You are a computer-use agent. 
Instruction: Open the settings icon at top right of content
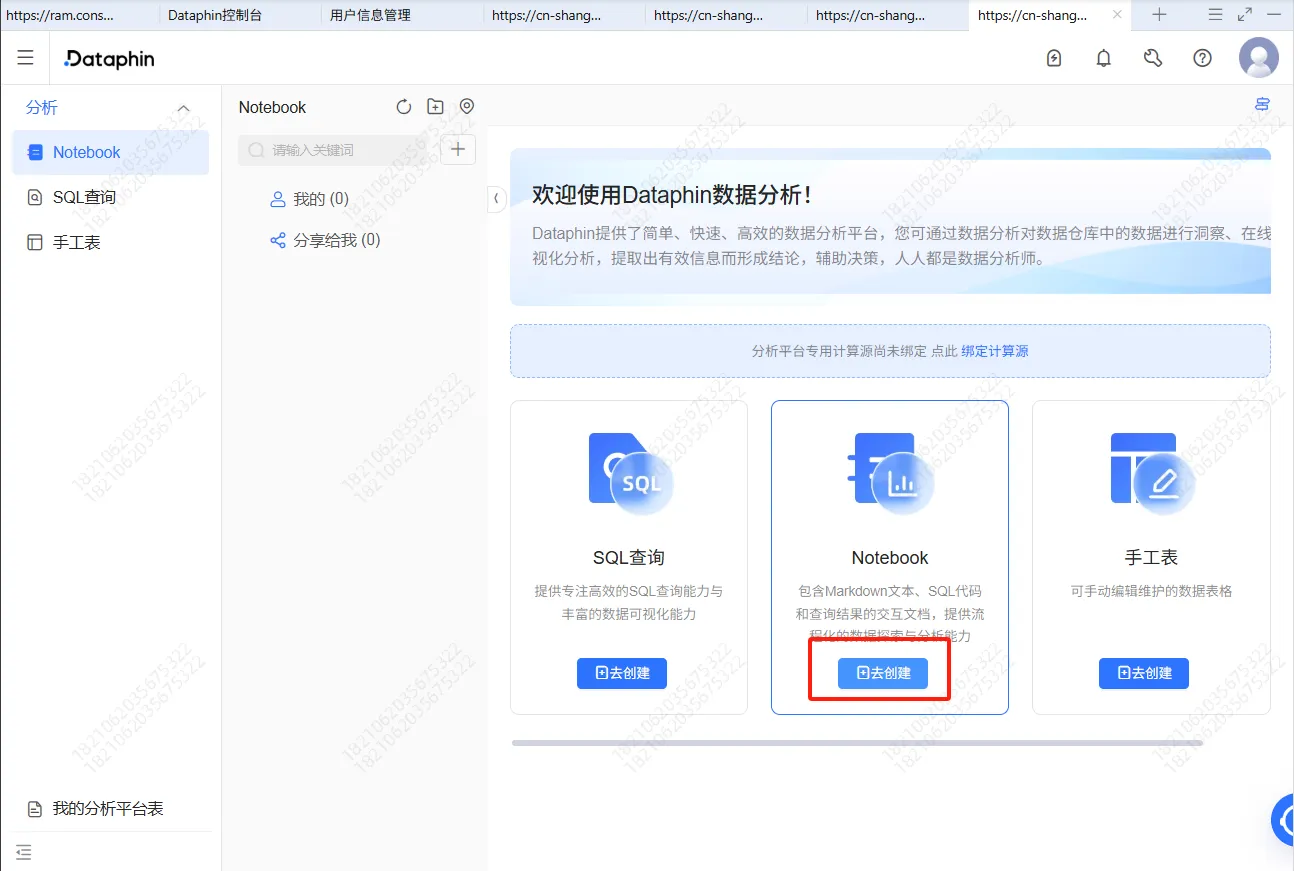tap(1262, 105)
